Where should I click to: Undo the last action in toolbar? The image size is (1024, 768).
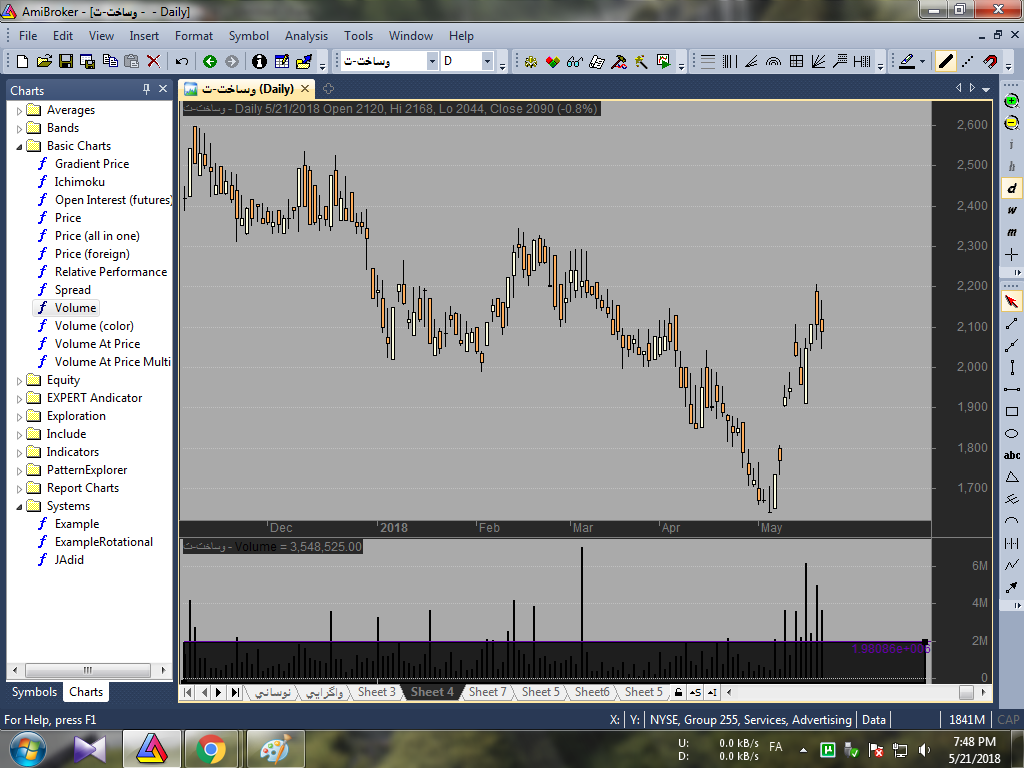coord(182,61)
